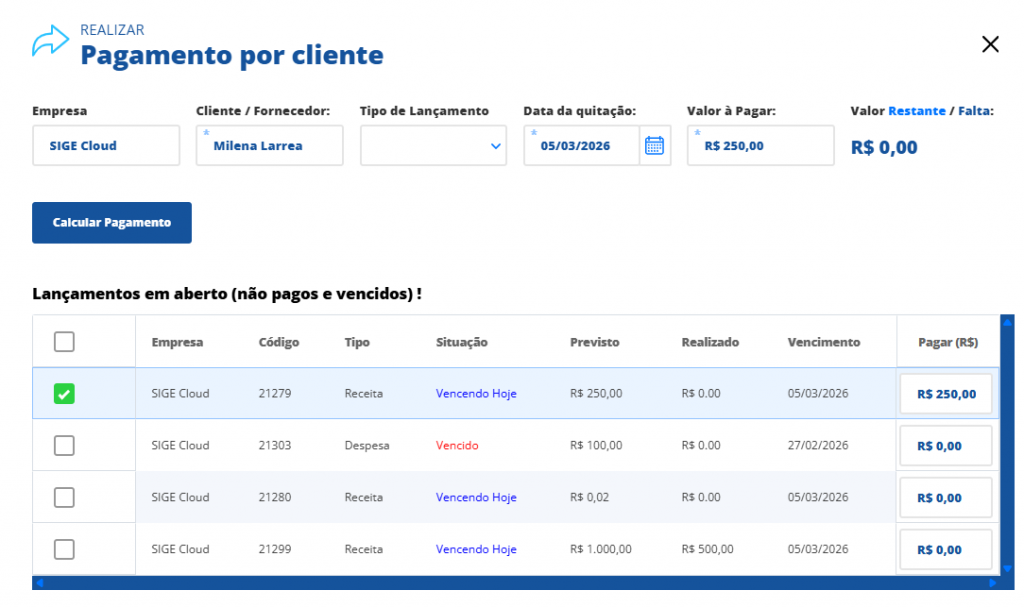Sort by the Vencimento column header

point(823,342)
